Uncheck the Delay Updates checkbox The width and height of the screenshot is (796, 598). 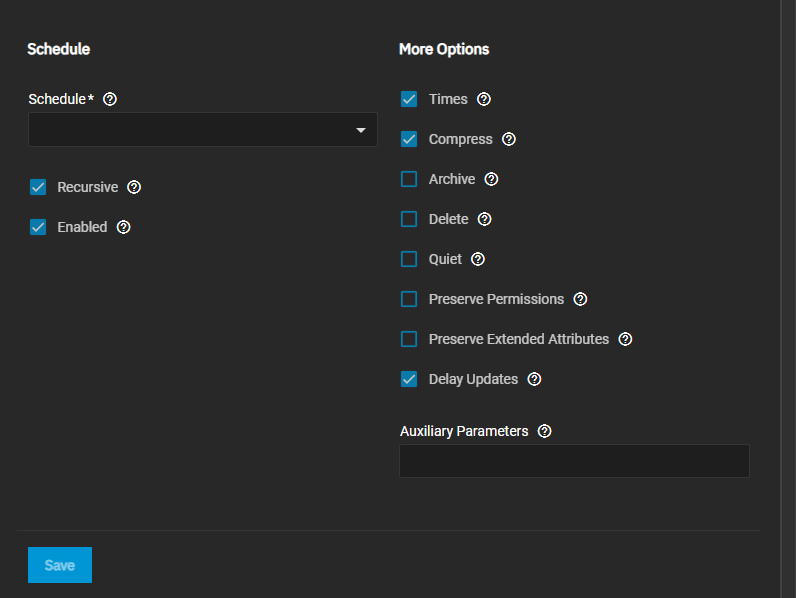click(x=409, y=379)
